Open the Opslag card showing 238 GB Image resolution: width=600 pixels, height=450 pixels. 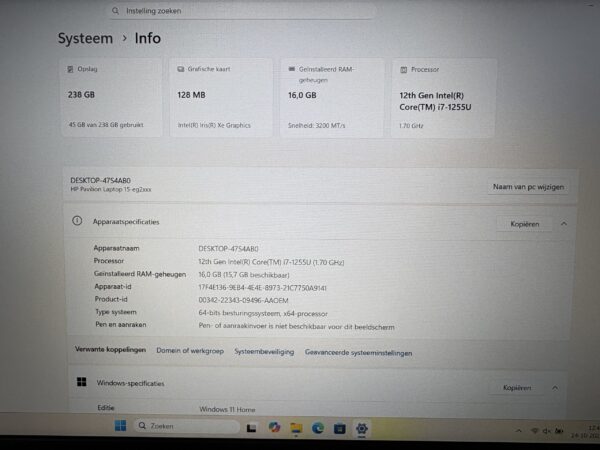pyautogui.click(x=111, y=98)
